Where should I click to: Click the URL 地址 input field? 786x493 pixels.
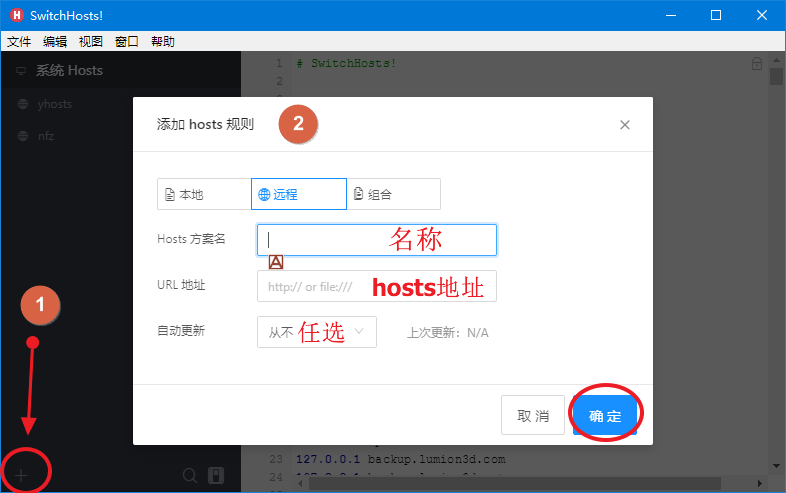click(x=377, y=286)
